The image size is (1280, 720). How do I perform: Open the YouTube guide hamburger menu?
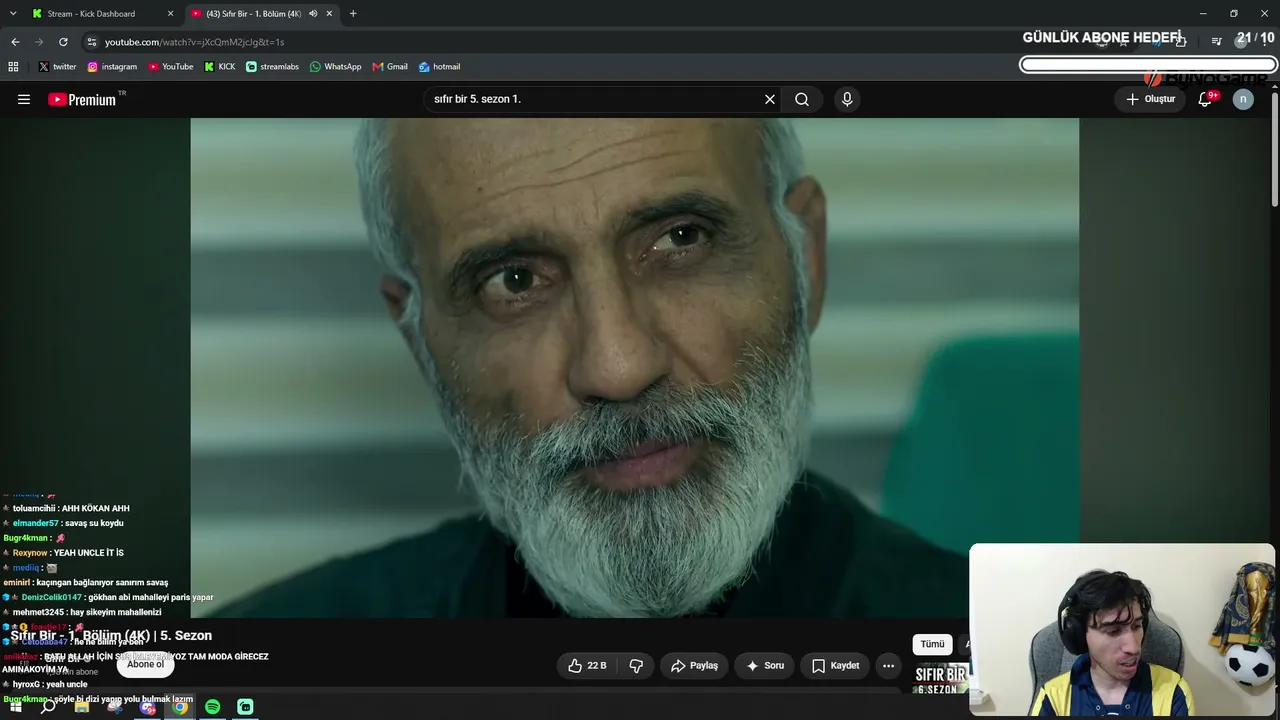[24, 99]
